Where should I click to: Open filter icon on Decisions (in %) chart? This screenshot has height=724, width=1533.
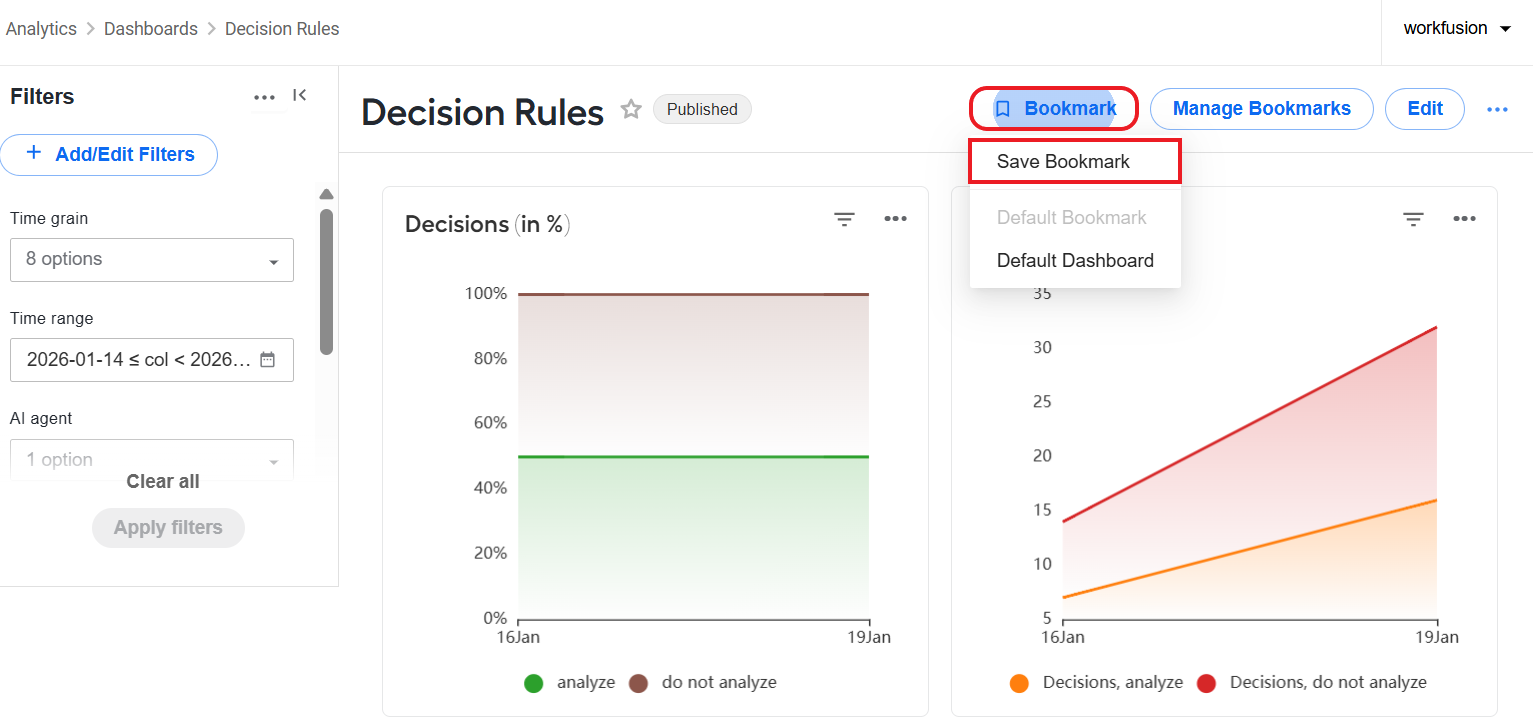(845, 219)
